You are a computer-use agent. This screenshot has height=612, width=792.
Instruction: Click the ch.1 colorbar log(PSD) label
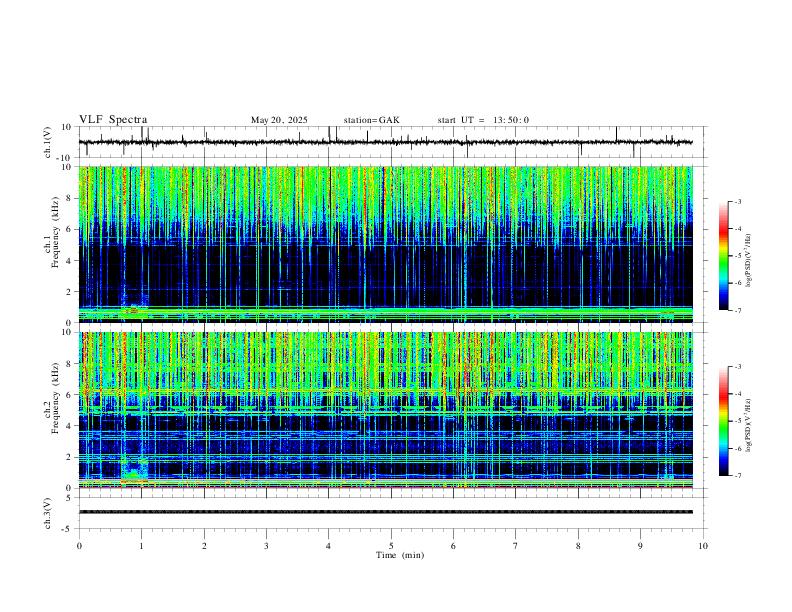click(x=748, y=260)
